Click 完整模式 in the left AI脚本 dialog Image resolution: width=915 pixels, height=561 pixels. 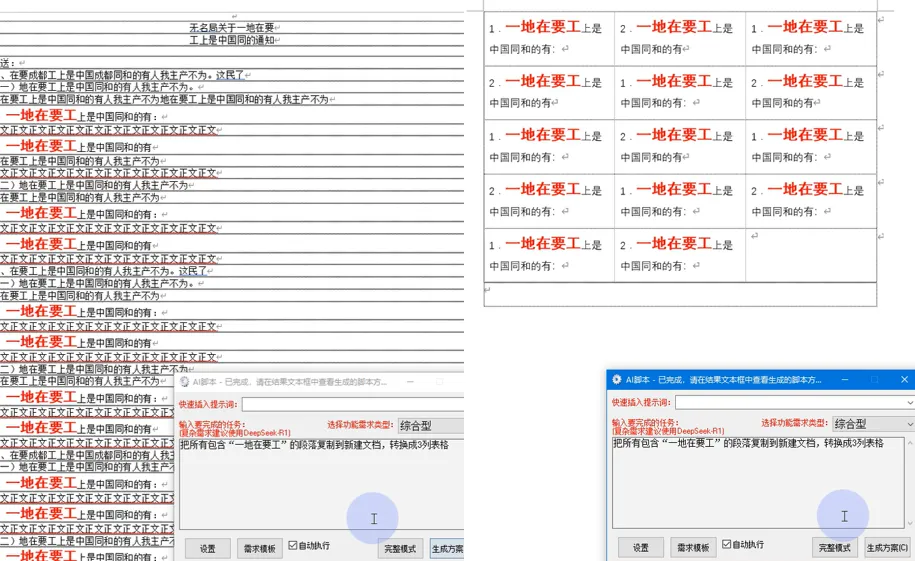tap(400, 549)
